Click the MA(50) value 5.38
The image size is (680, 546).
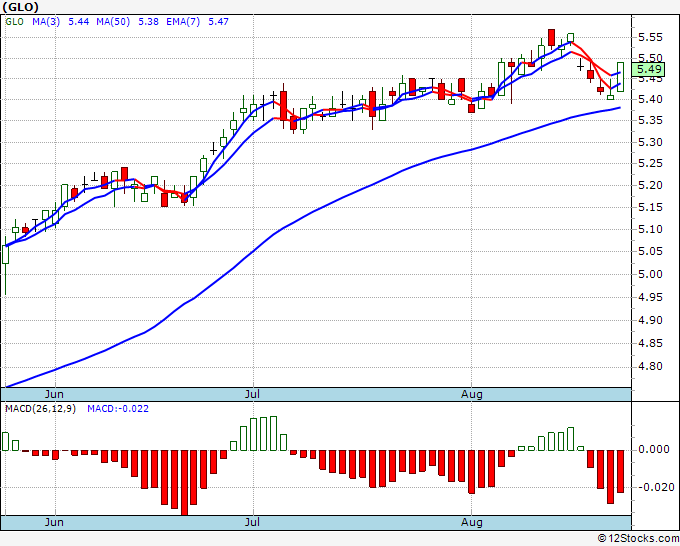148,22
